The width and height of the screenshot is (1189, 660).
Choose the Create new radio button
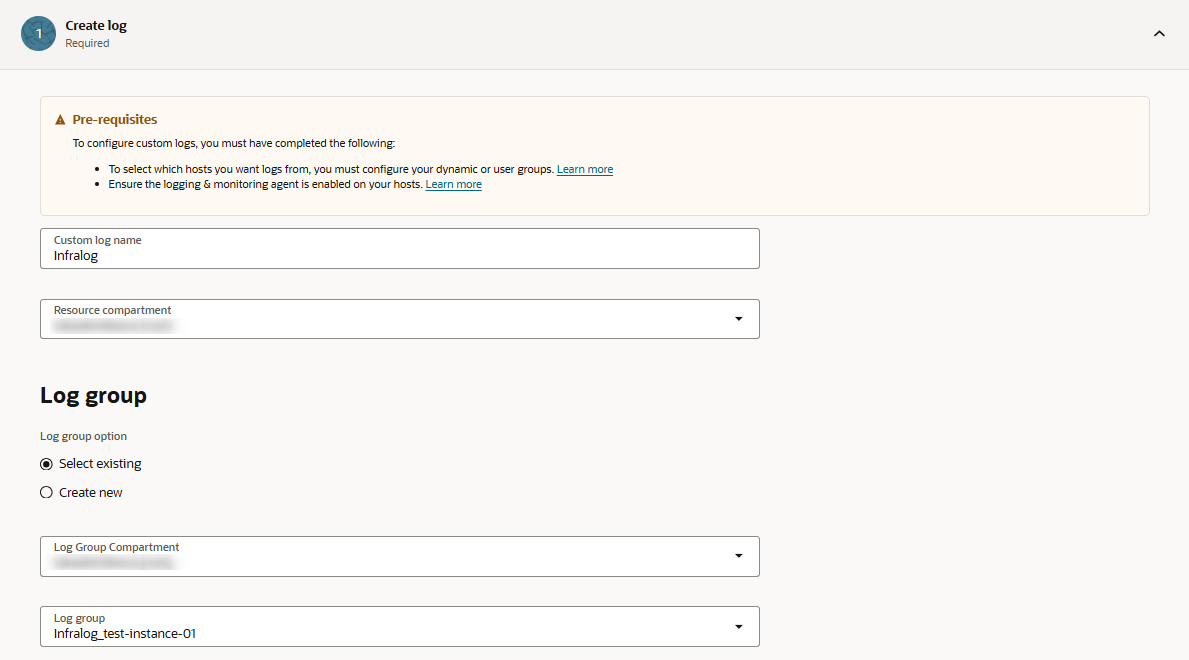click(x=46, y=493)
